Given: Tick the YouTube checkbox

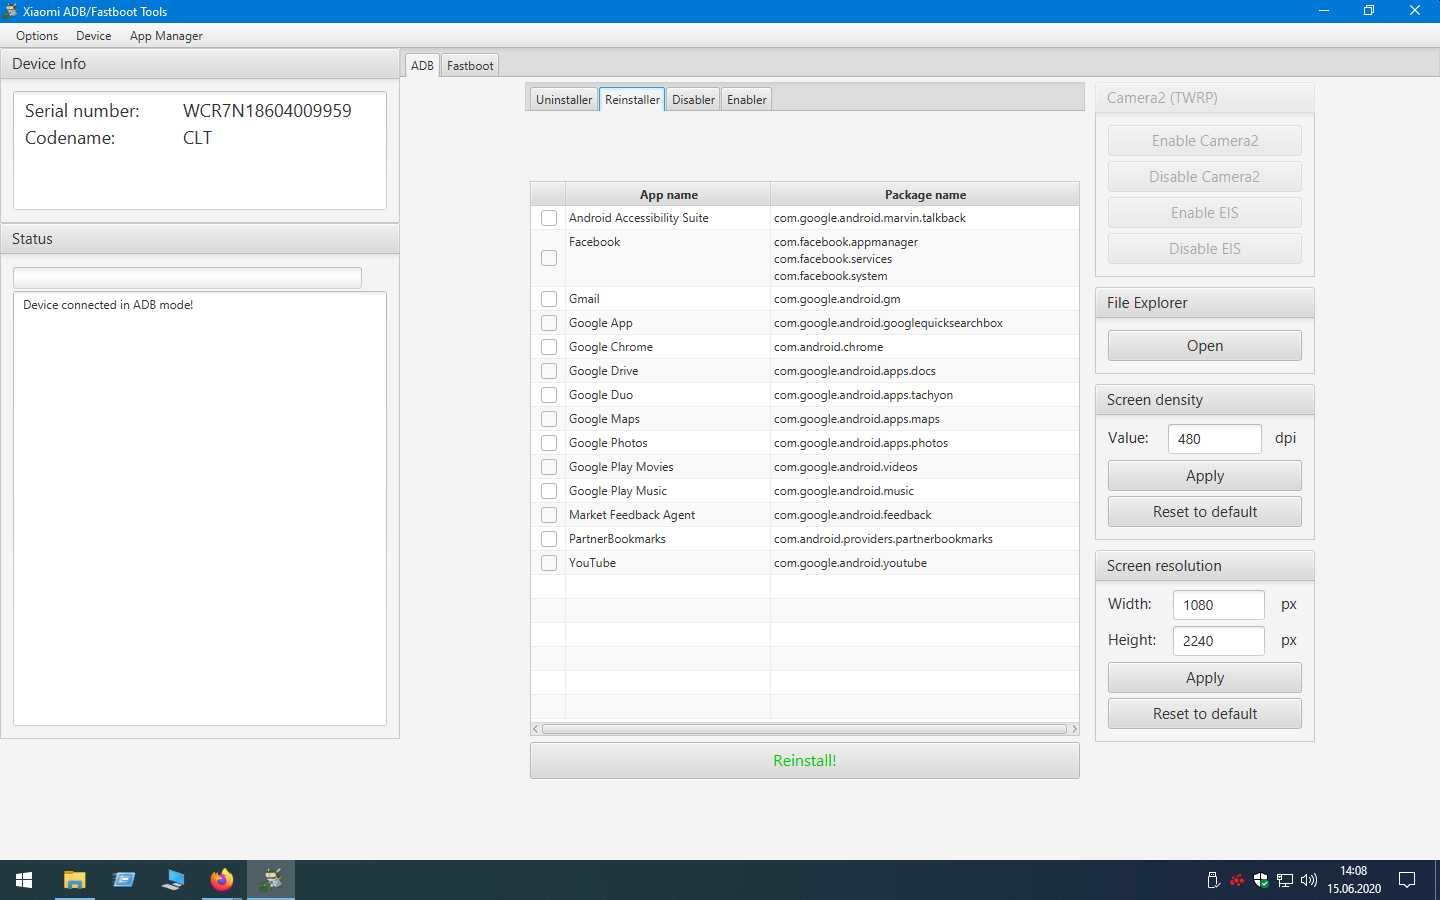Looking at the screenshot, I should [x=549, y=563].
